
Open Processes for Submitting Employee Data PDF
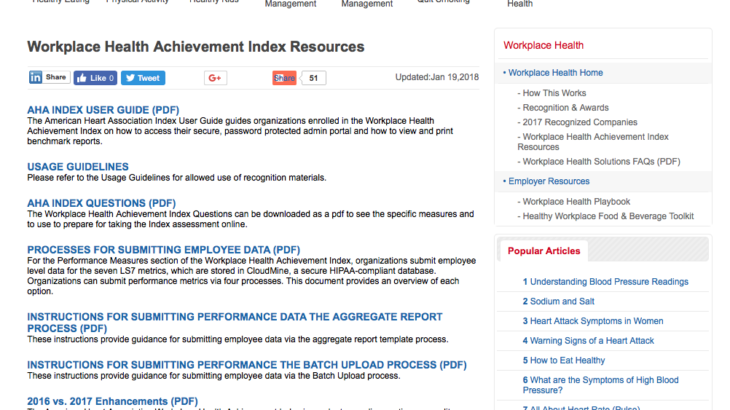pos(163,249)
